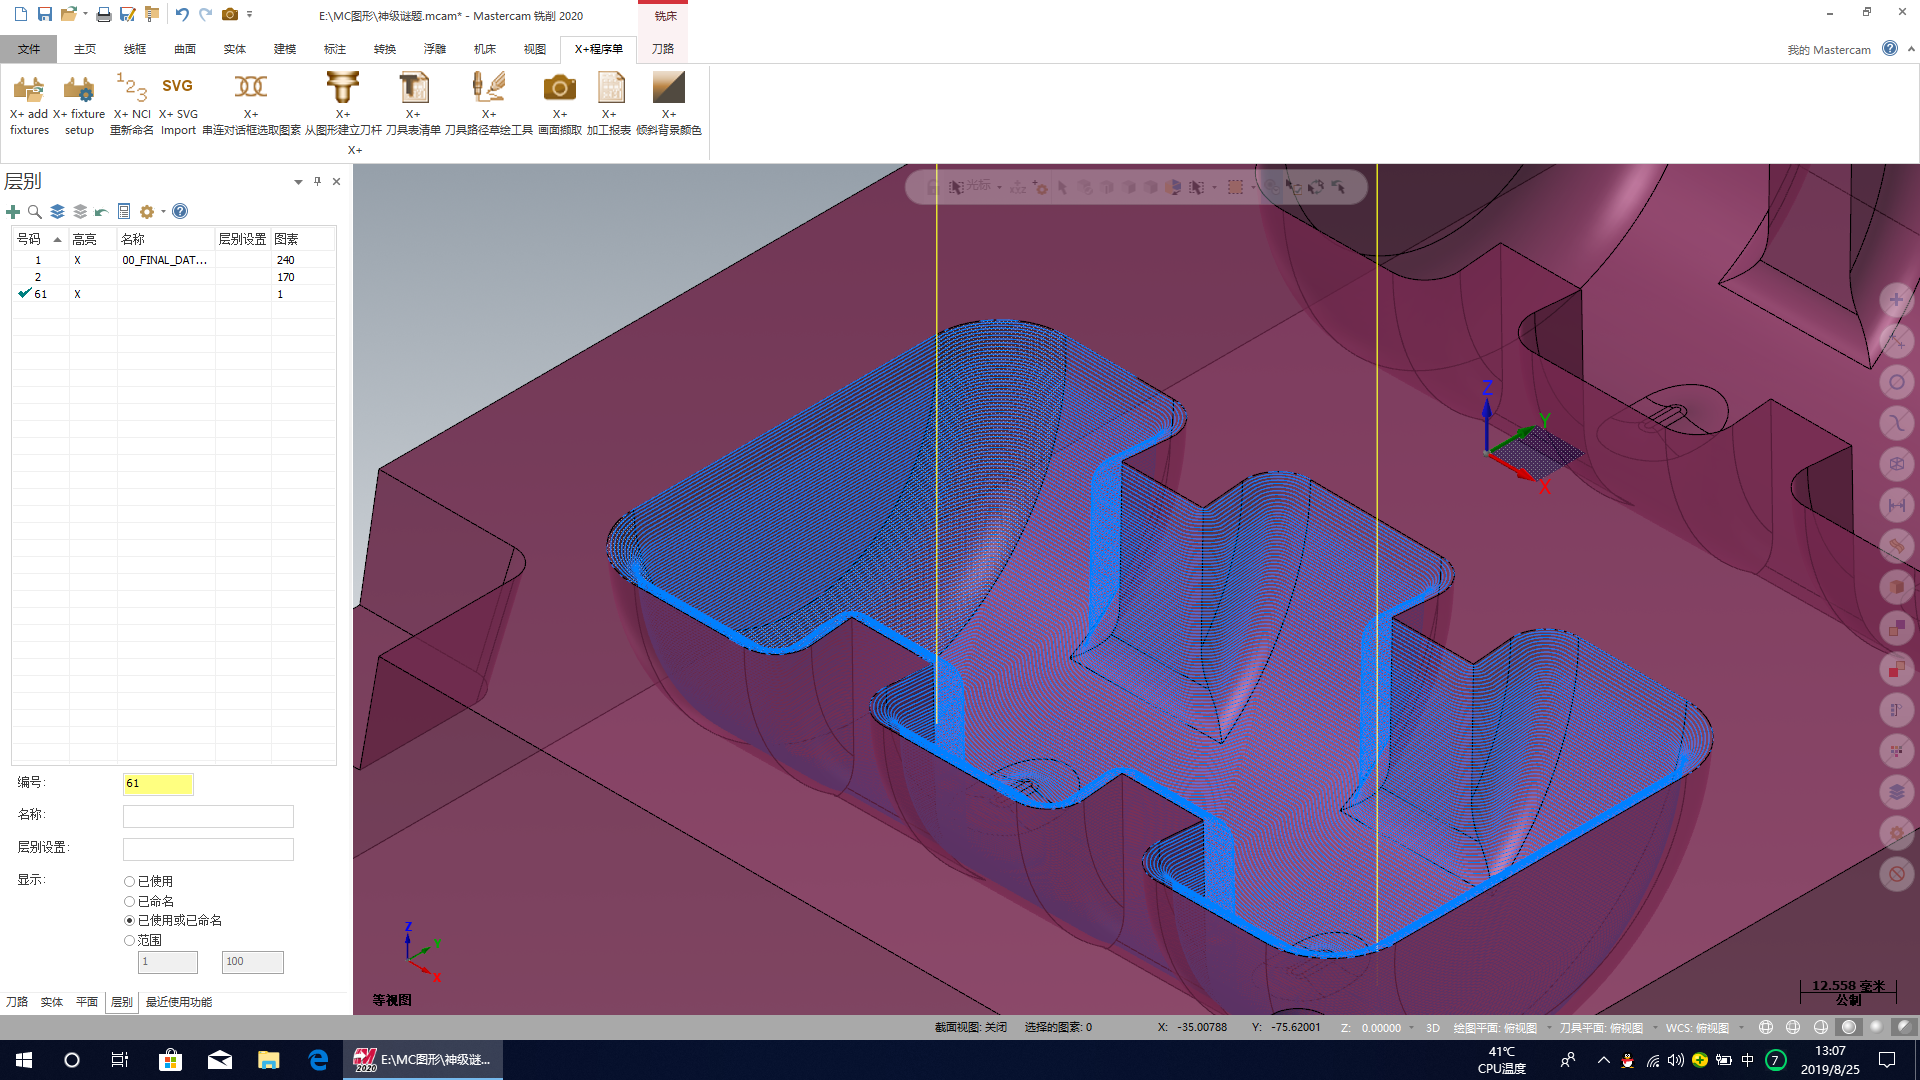Open the 文件 menu
Viewport: 1920px width, 1080px height.
pyautogui.click(x=29, y=49)
